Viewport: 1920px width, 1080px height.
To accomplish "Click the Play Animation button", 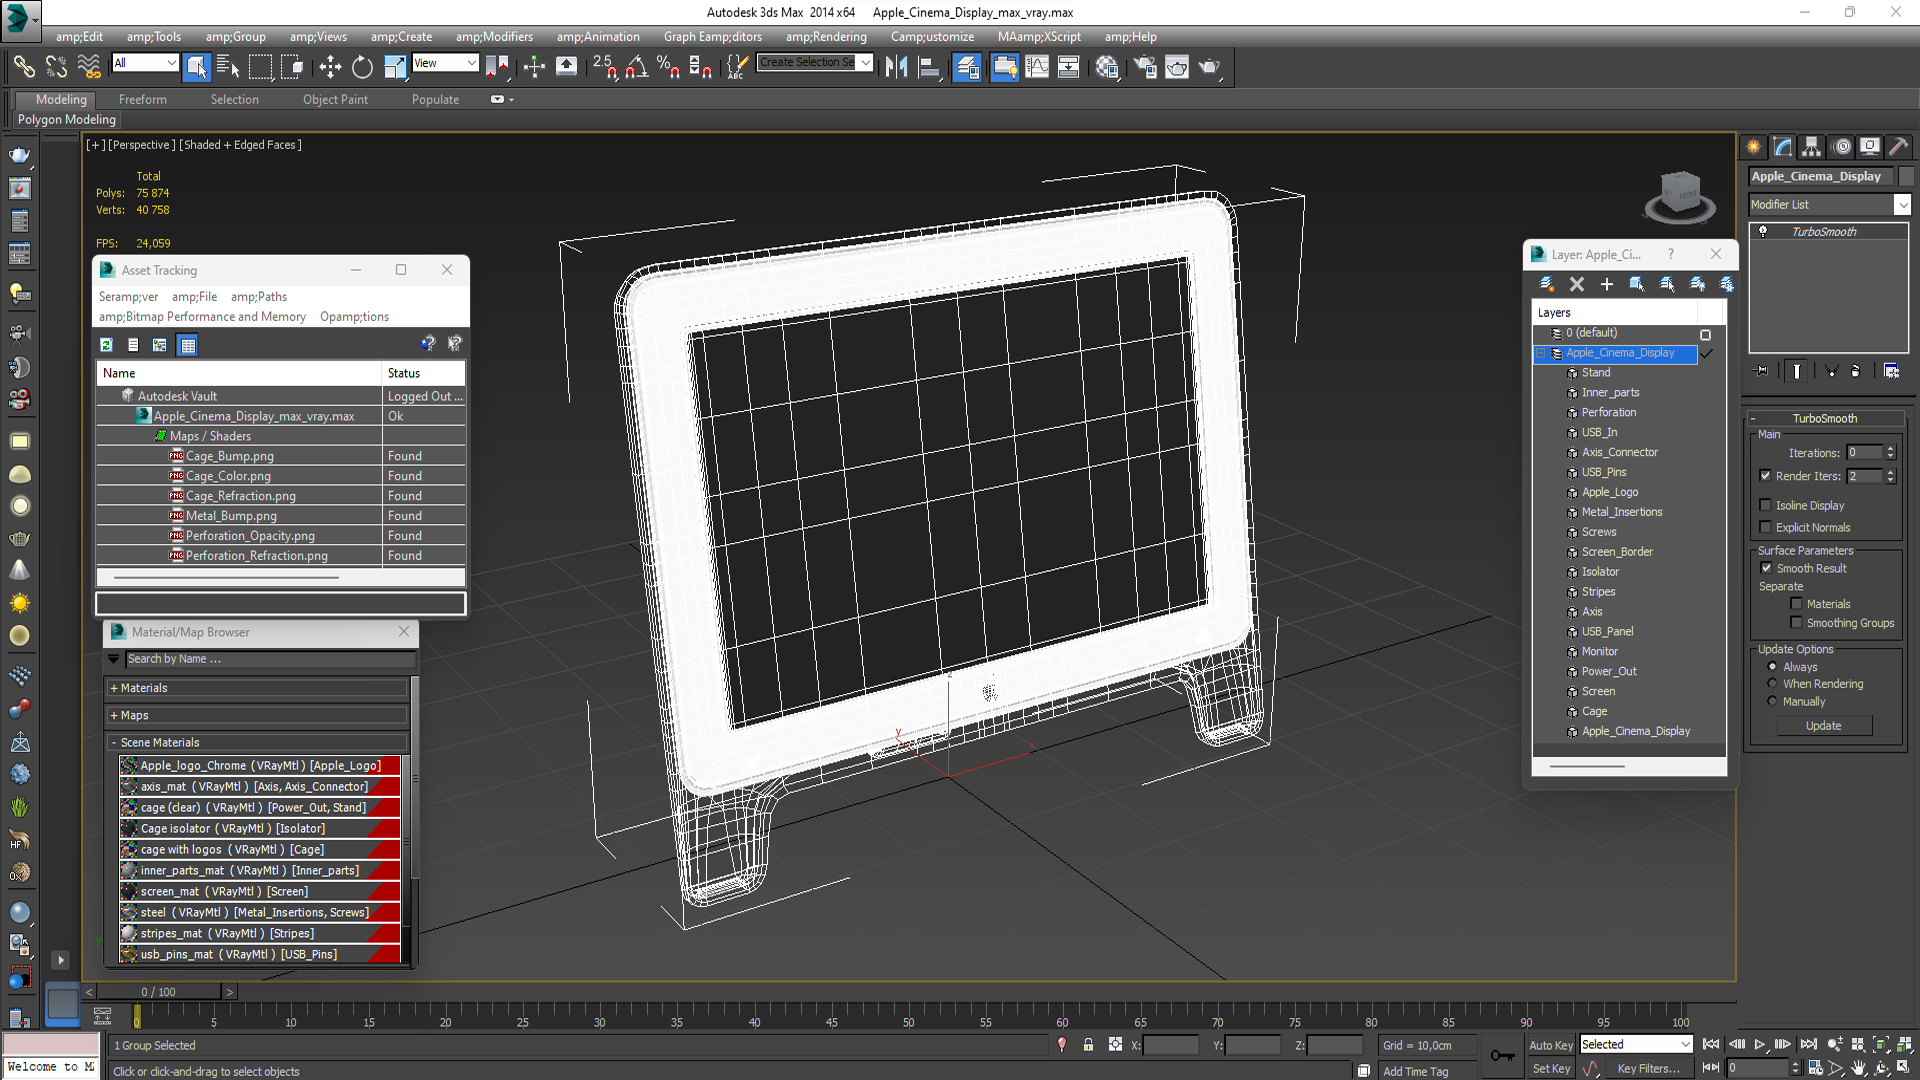I will 1760,1044.
